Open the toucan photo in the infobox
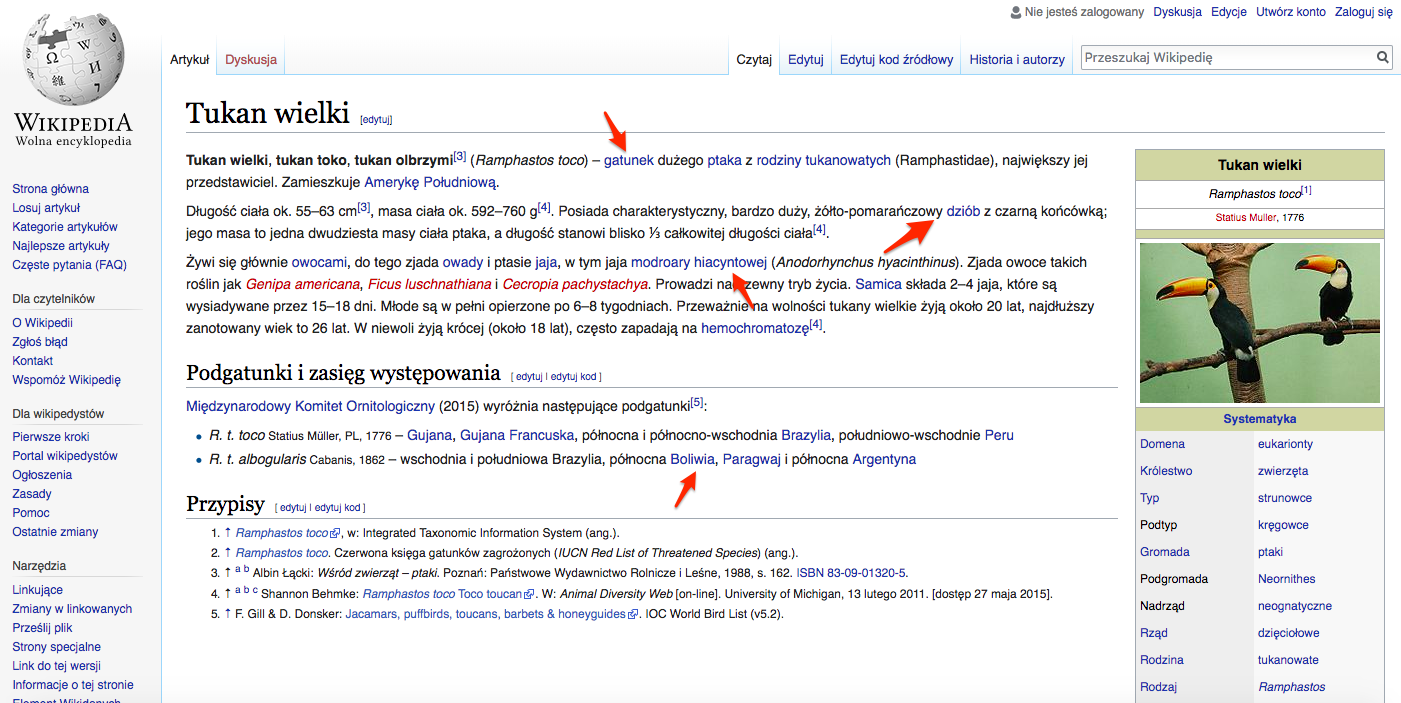This screenshot has height=703, width=1401. (1259, 322)
